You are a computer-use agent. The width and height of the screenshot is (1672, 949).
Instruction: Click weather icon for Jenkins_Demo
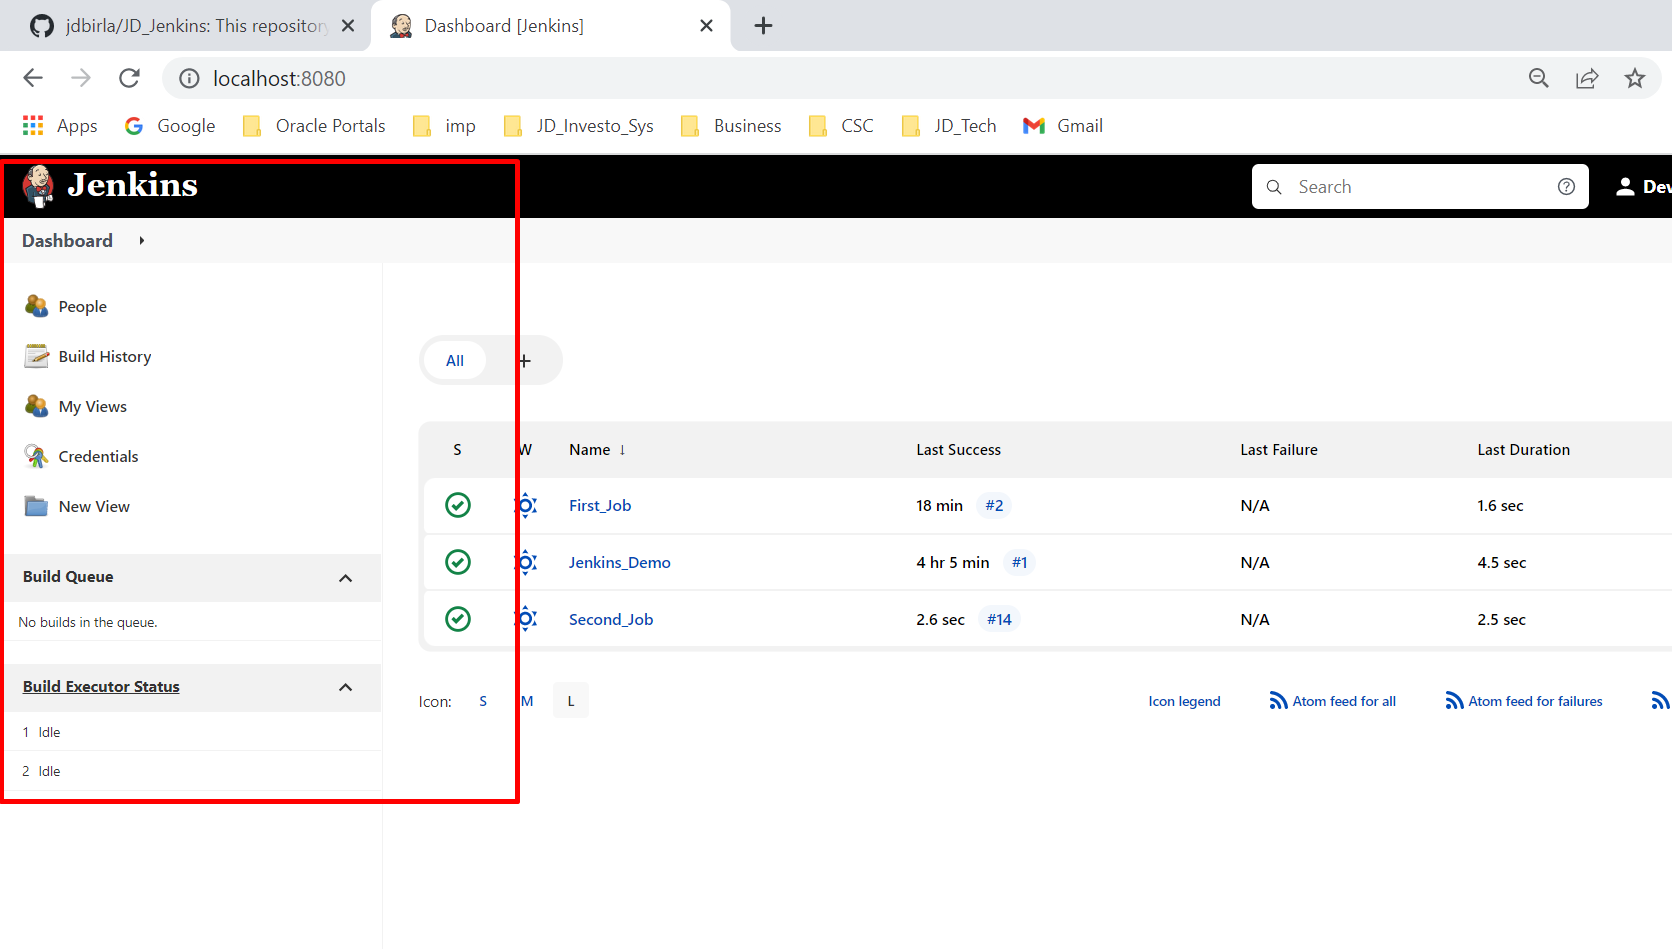[x=526, y=562]
